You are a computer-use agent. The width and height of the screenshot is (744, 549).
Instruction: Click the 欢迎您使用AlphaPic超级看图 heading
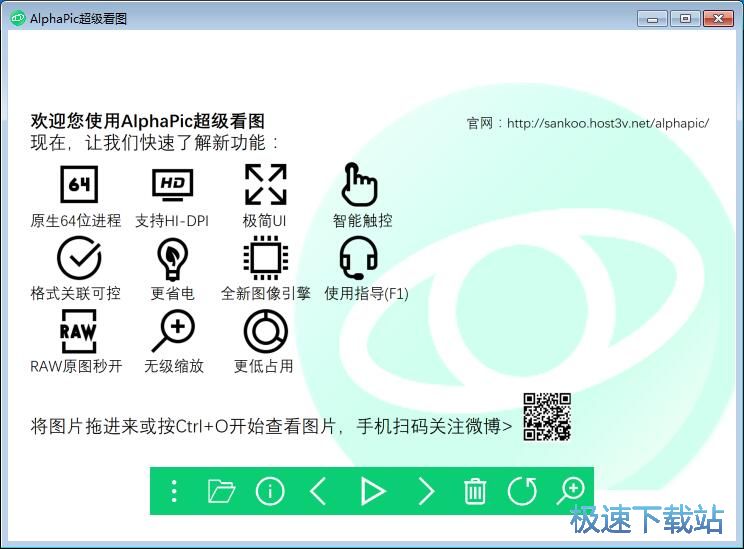(x=147, y=121)
